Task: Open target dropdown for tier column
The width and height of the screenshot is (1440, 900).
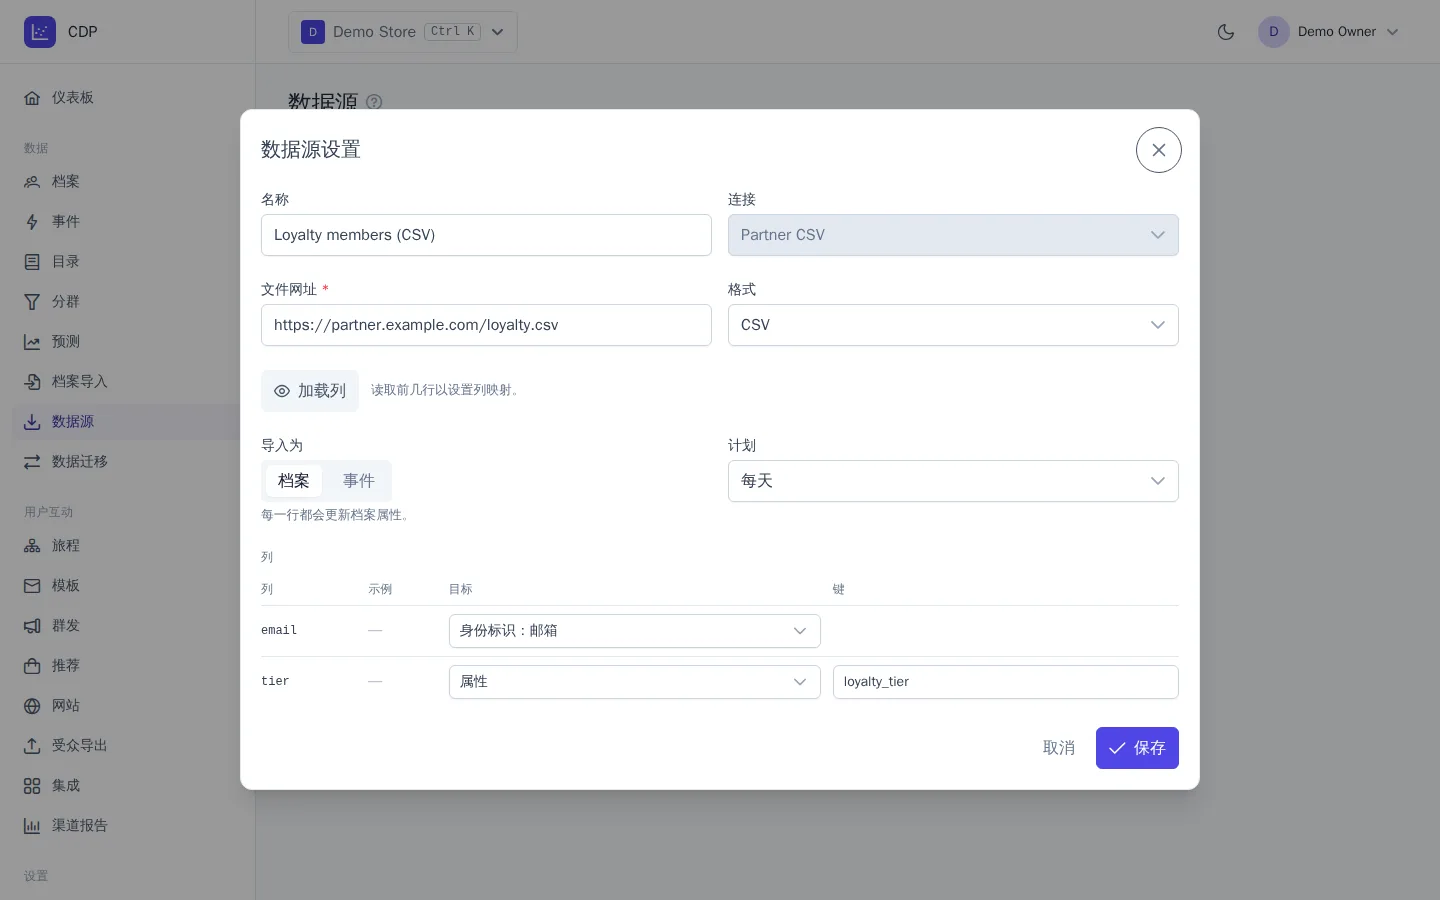Action: tap(635, 682)
